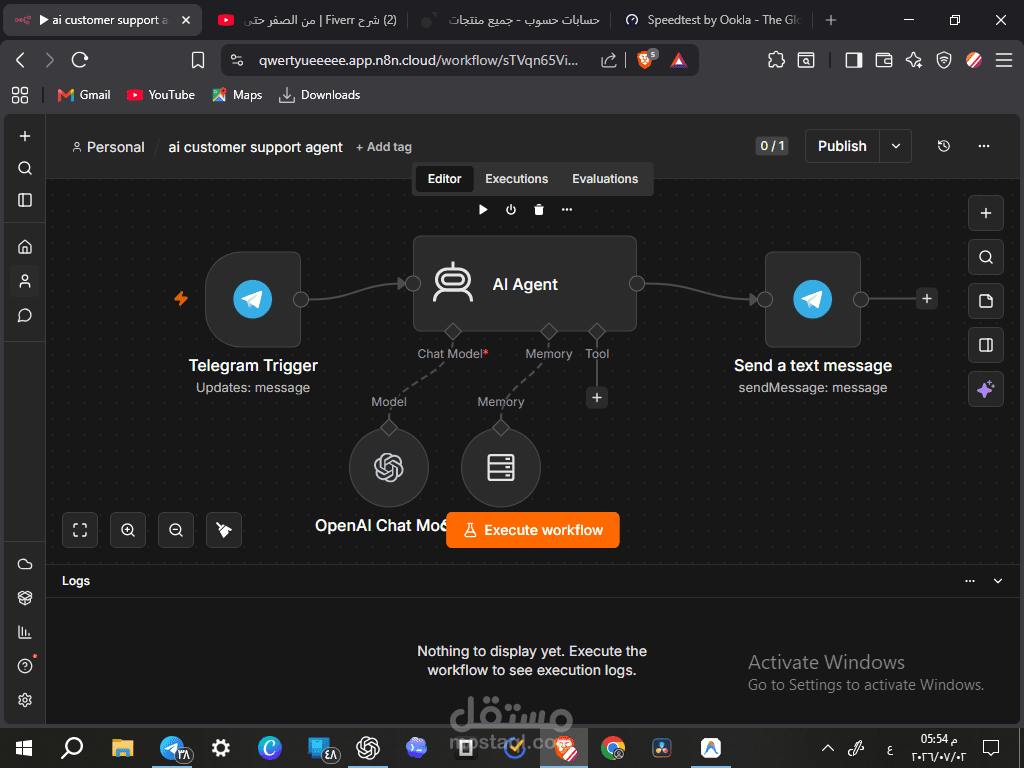Open node search in right canvas panel
The width and height of the screenshot is (1024, 768).
pyautogui.click(x=985, y=257)
